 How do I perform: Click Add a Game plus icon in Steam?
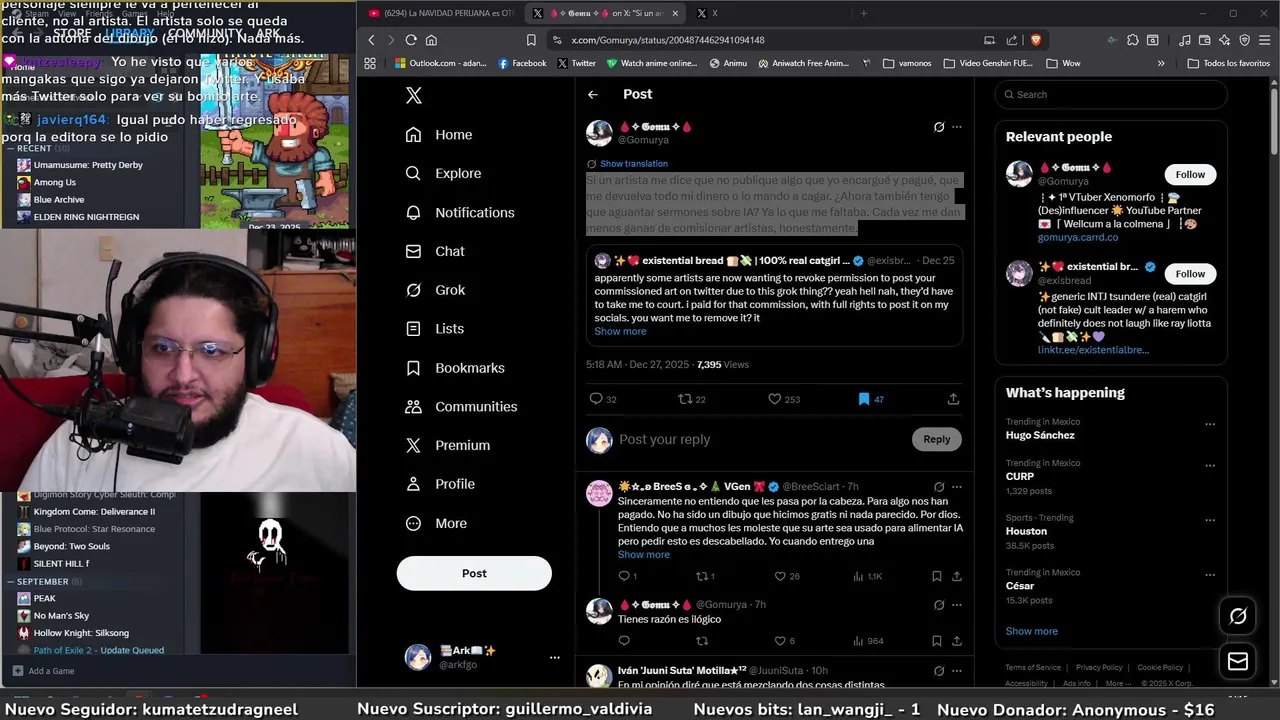[x=17, y=671]
